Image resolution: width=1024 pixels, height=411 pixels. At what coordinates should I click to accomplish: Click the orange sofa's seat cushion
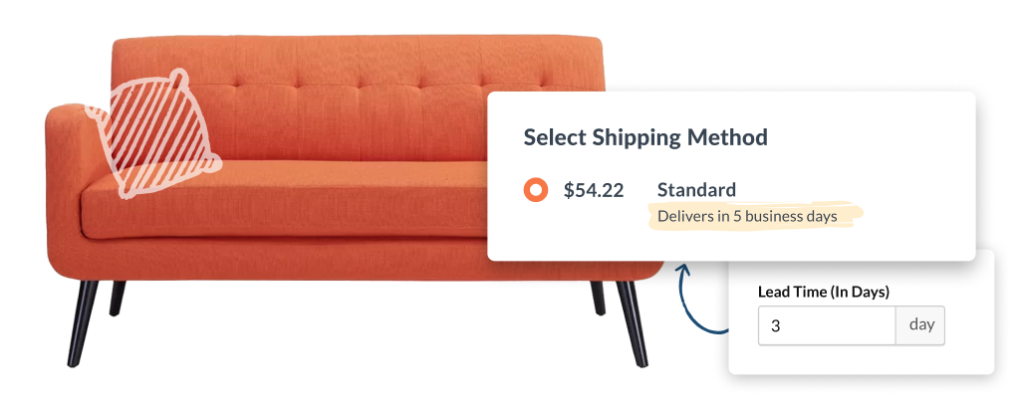coord(287,199)
